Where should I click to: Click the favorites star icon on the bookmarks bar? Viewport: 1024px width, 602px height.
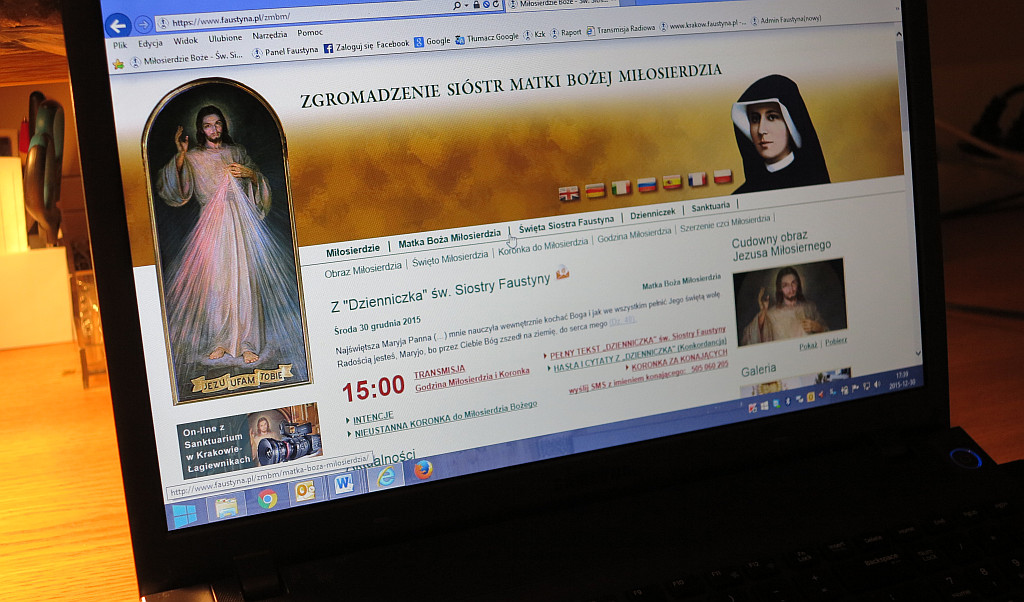(118, 63)
